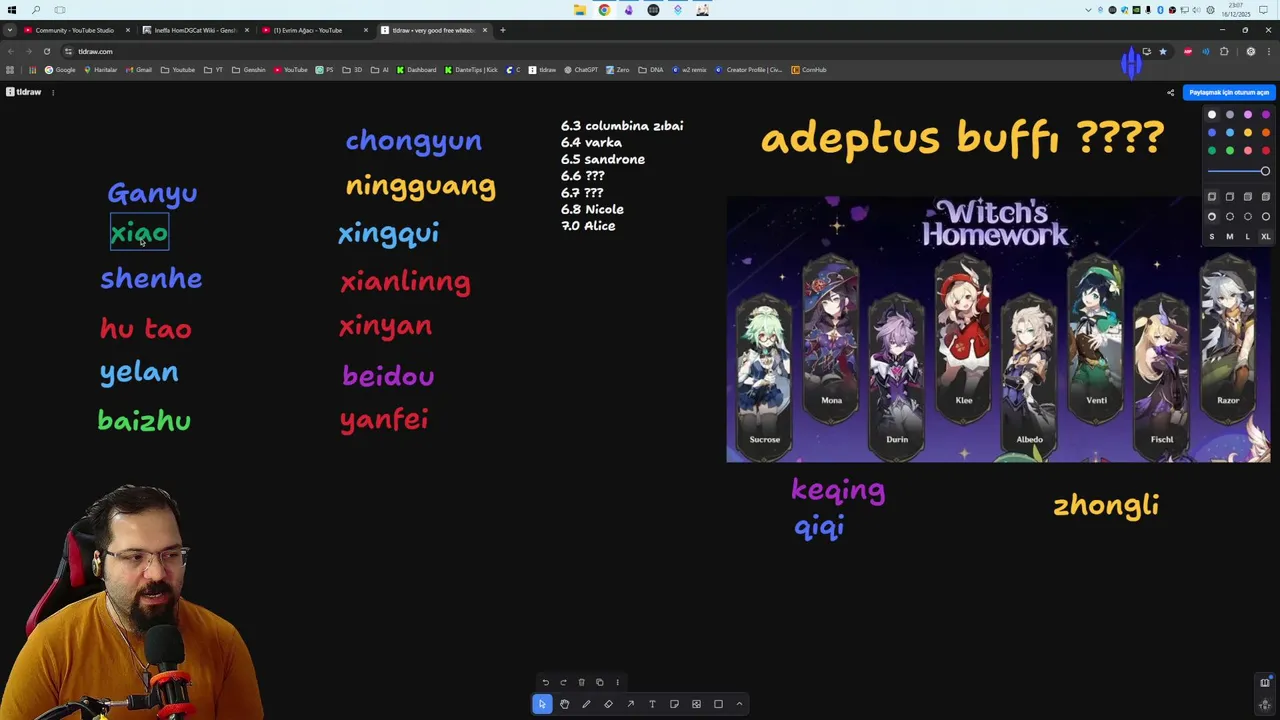Select the Arrow tool
Screen dimensions: 1280x720
pyautogui.click(x=630, y=704)
